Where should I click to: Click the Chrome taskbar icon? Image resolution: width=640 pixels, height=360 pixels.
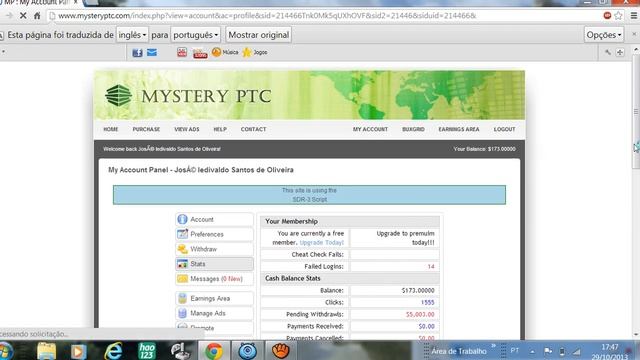(214, 351)
